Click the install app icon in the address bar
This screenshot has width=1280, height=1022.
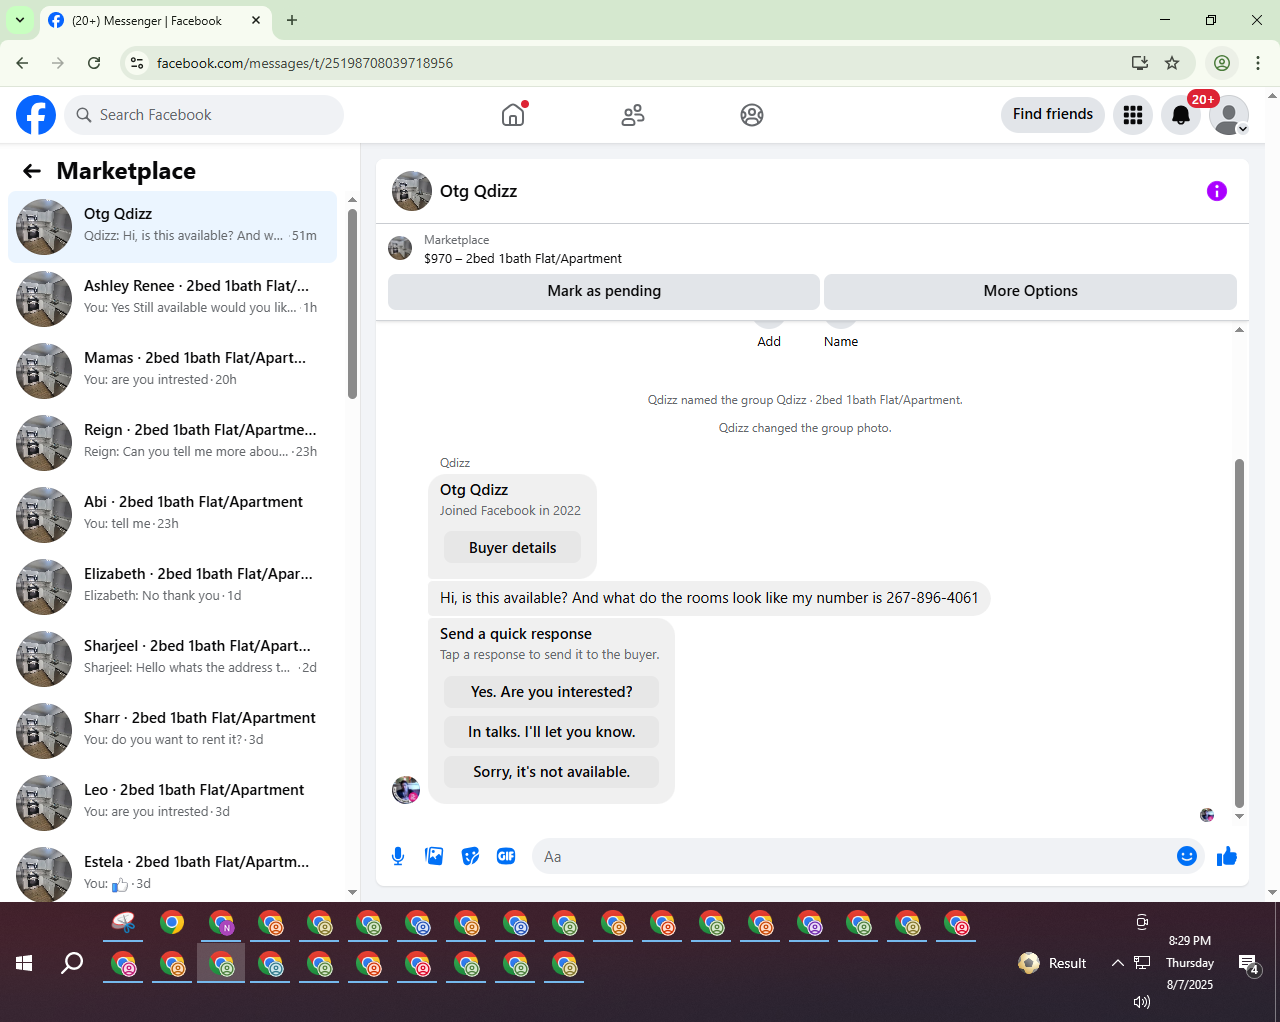[1140, 63]
